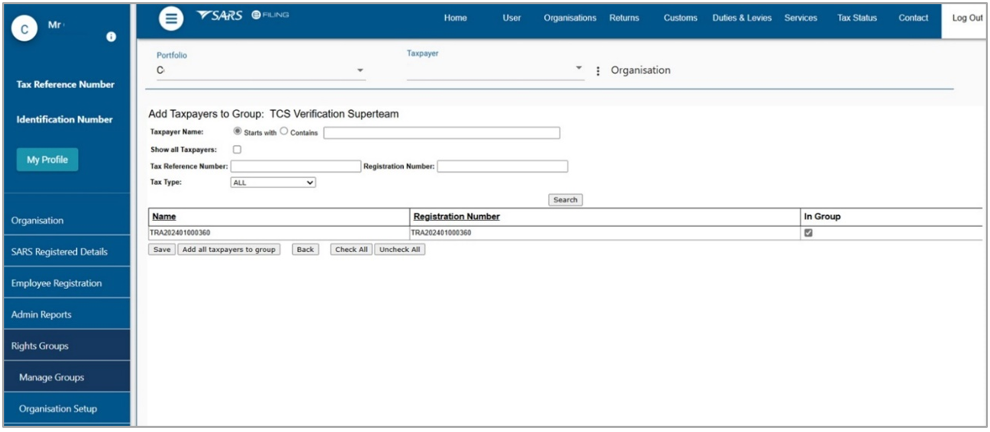Click the Save button
Image resolution: width=990 pixels, height=432 pixels.
[x=162, y=249]
